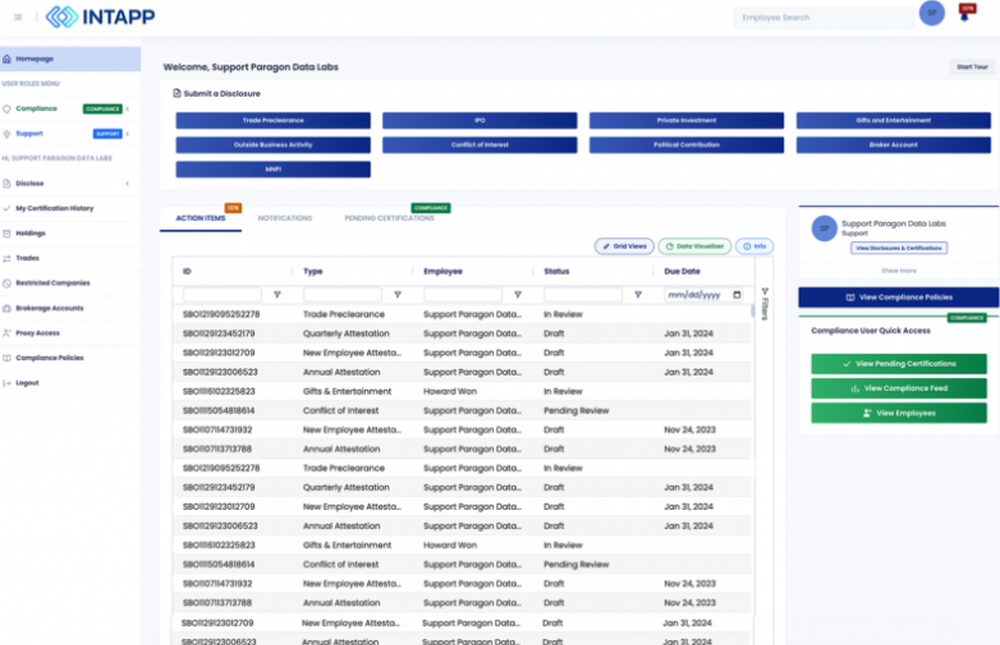Sort by the Due Date column header
This screenshot has height=645, width=1000.
(682, 272)
